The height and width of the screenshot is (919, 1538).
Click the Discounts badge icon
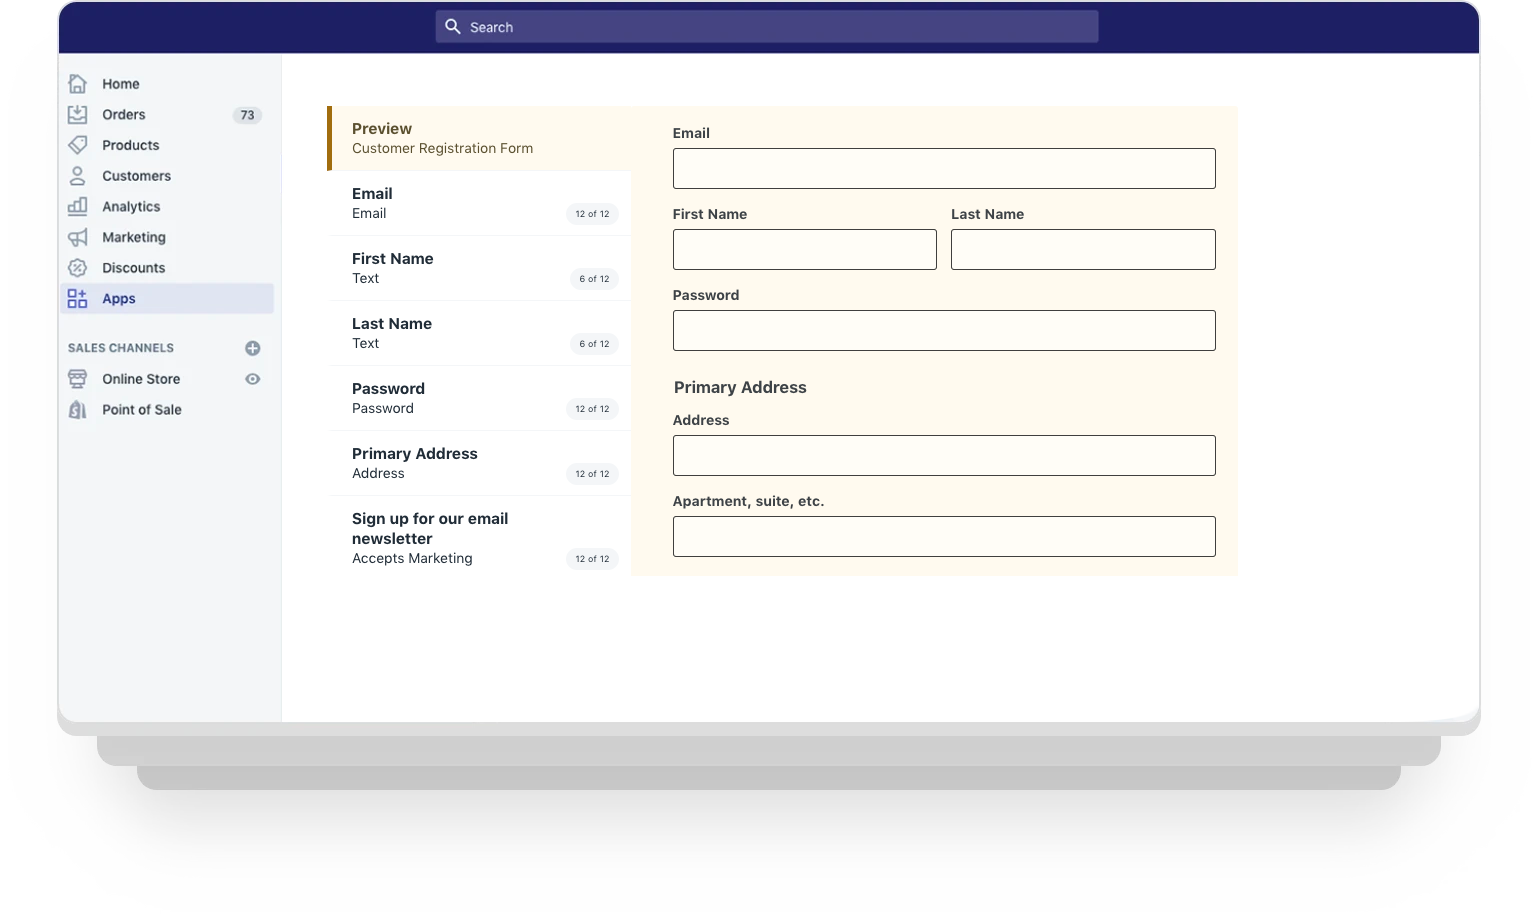(77, 268)
